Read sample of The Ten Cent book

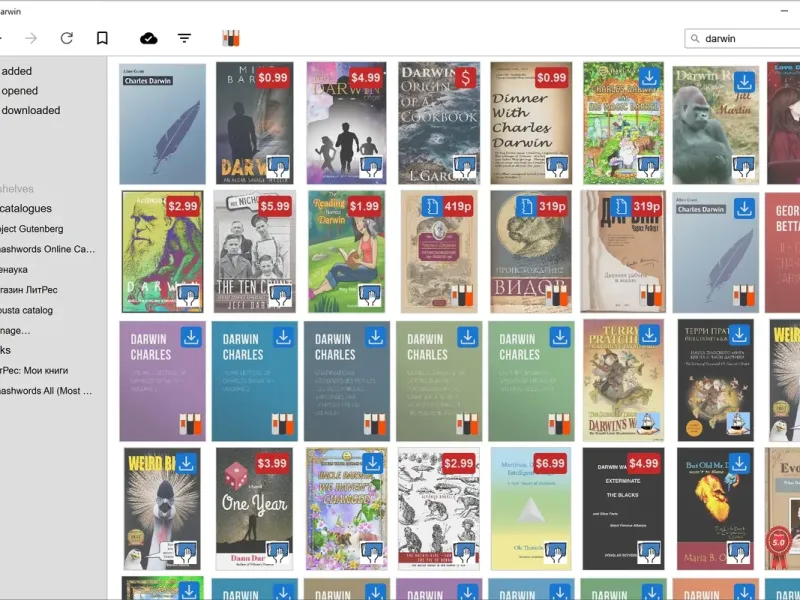click(280, 295)
